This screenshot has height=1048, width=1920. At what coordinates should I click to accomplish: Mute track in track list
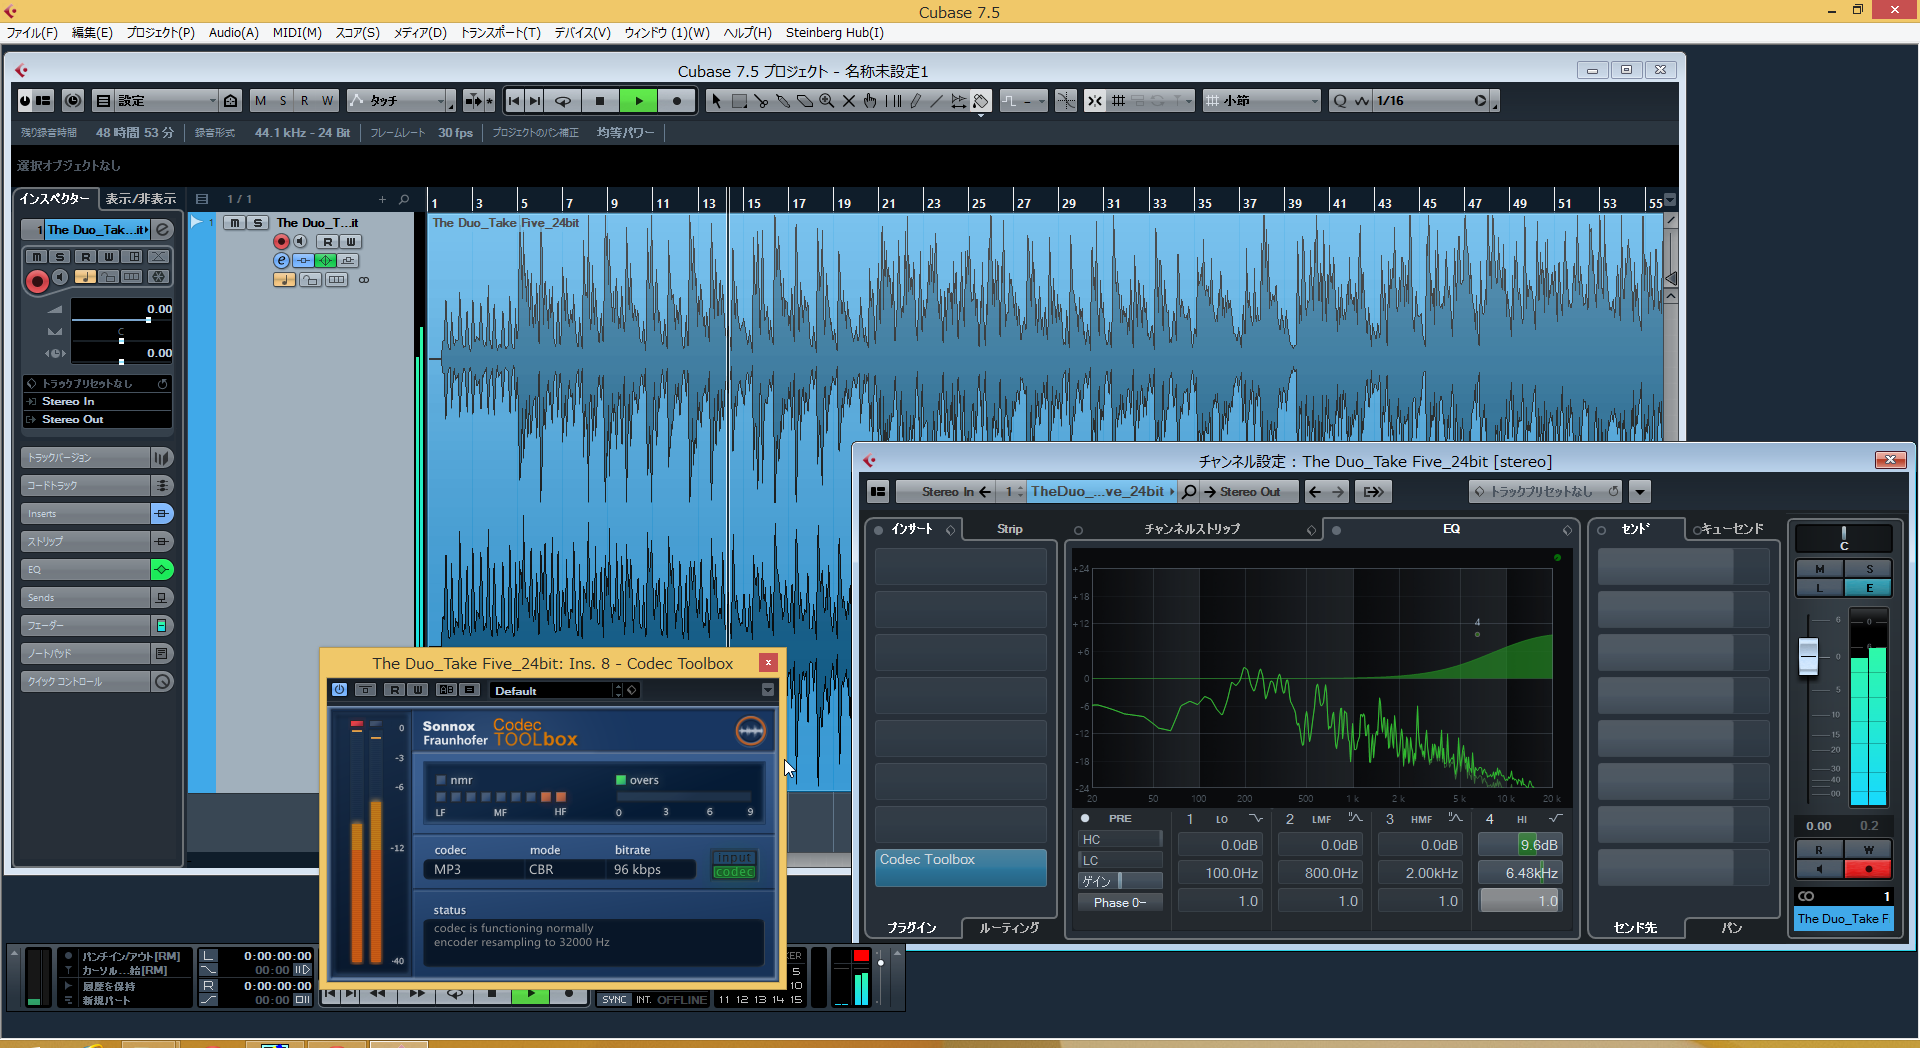pos(235,223)
